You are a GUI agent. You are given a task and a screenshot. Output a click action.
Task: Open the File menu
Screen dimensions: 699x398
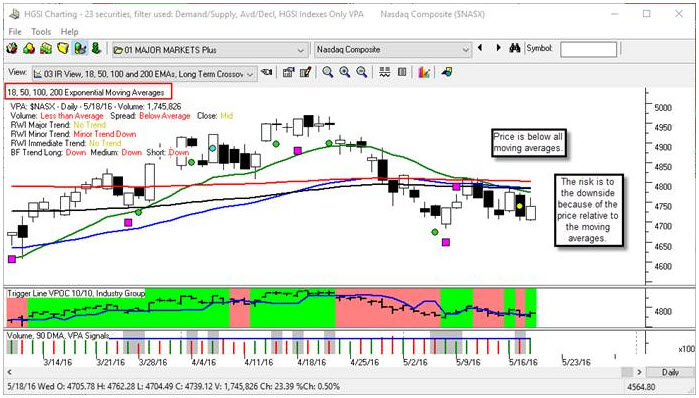[15, 32]
